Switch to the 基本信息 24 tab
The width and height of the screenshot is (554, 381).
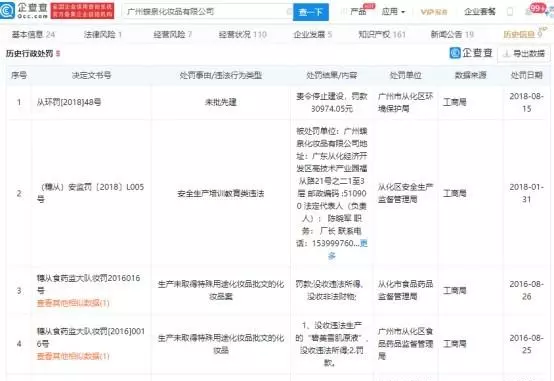tap(34, 34)
